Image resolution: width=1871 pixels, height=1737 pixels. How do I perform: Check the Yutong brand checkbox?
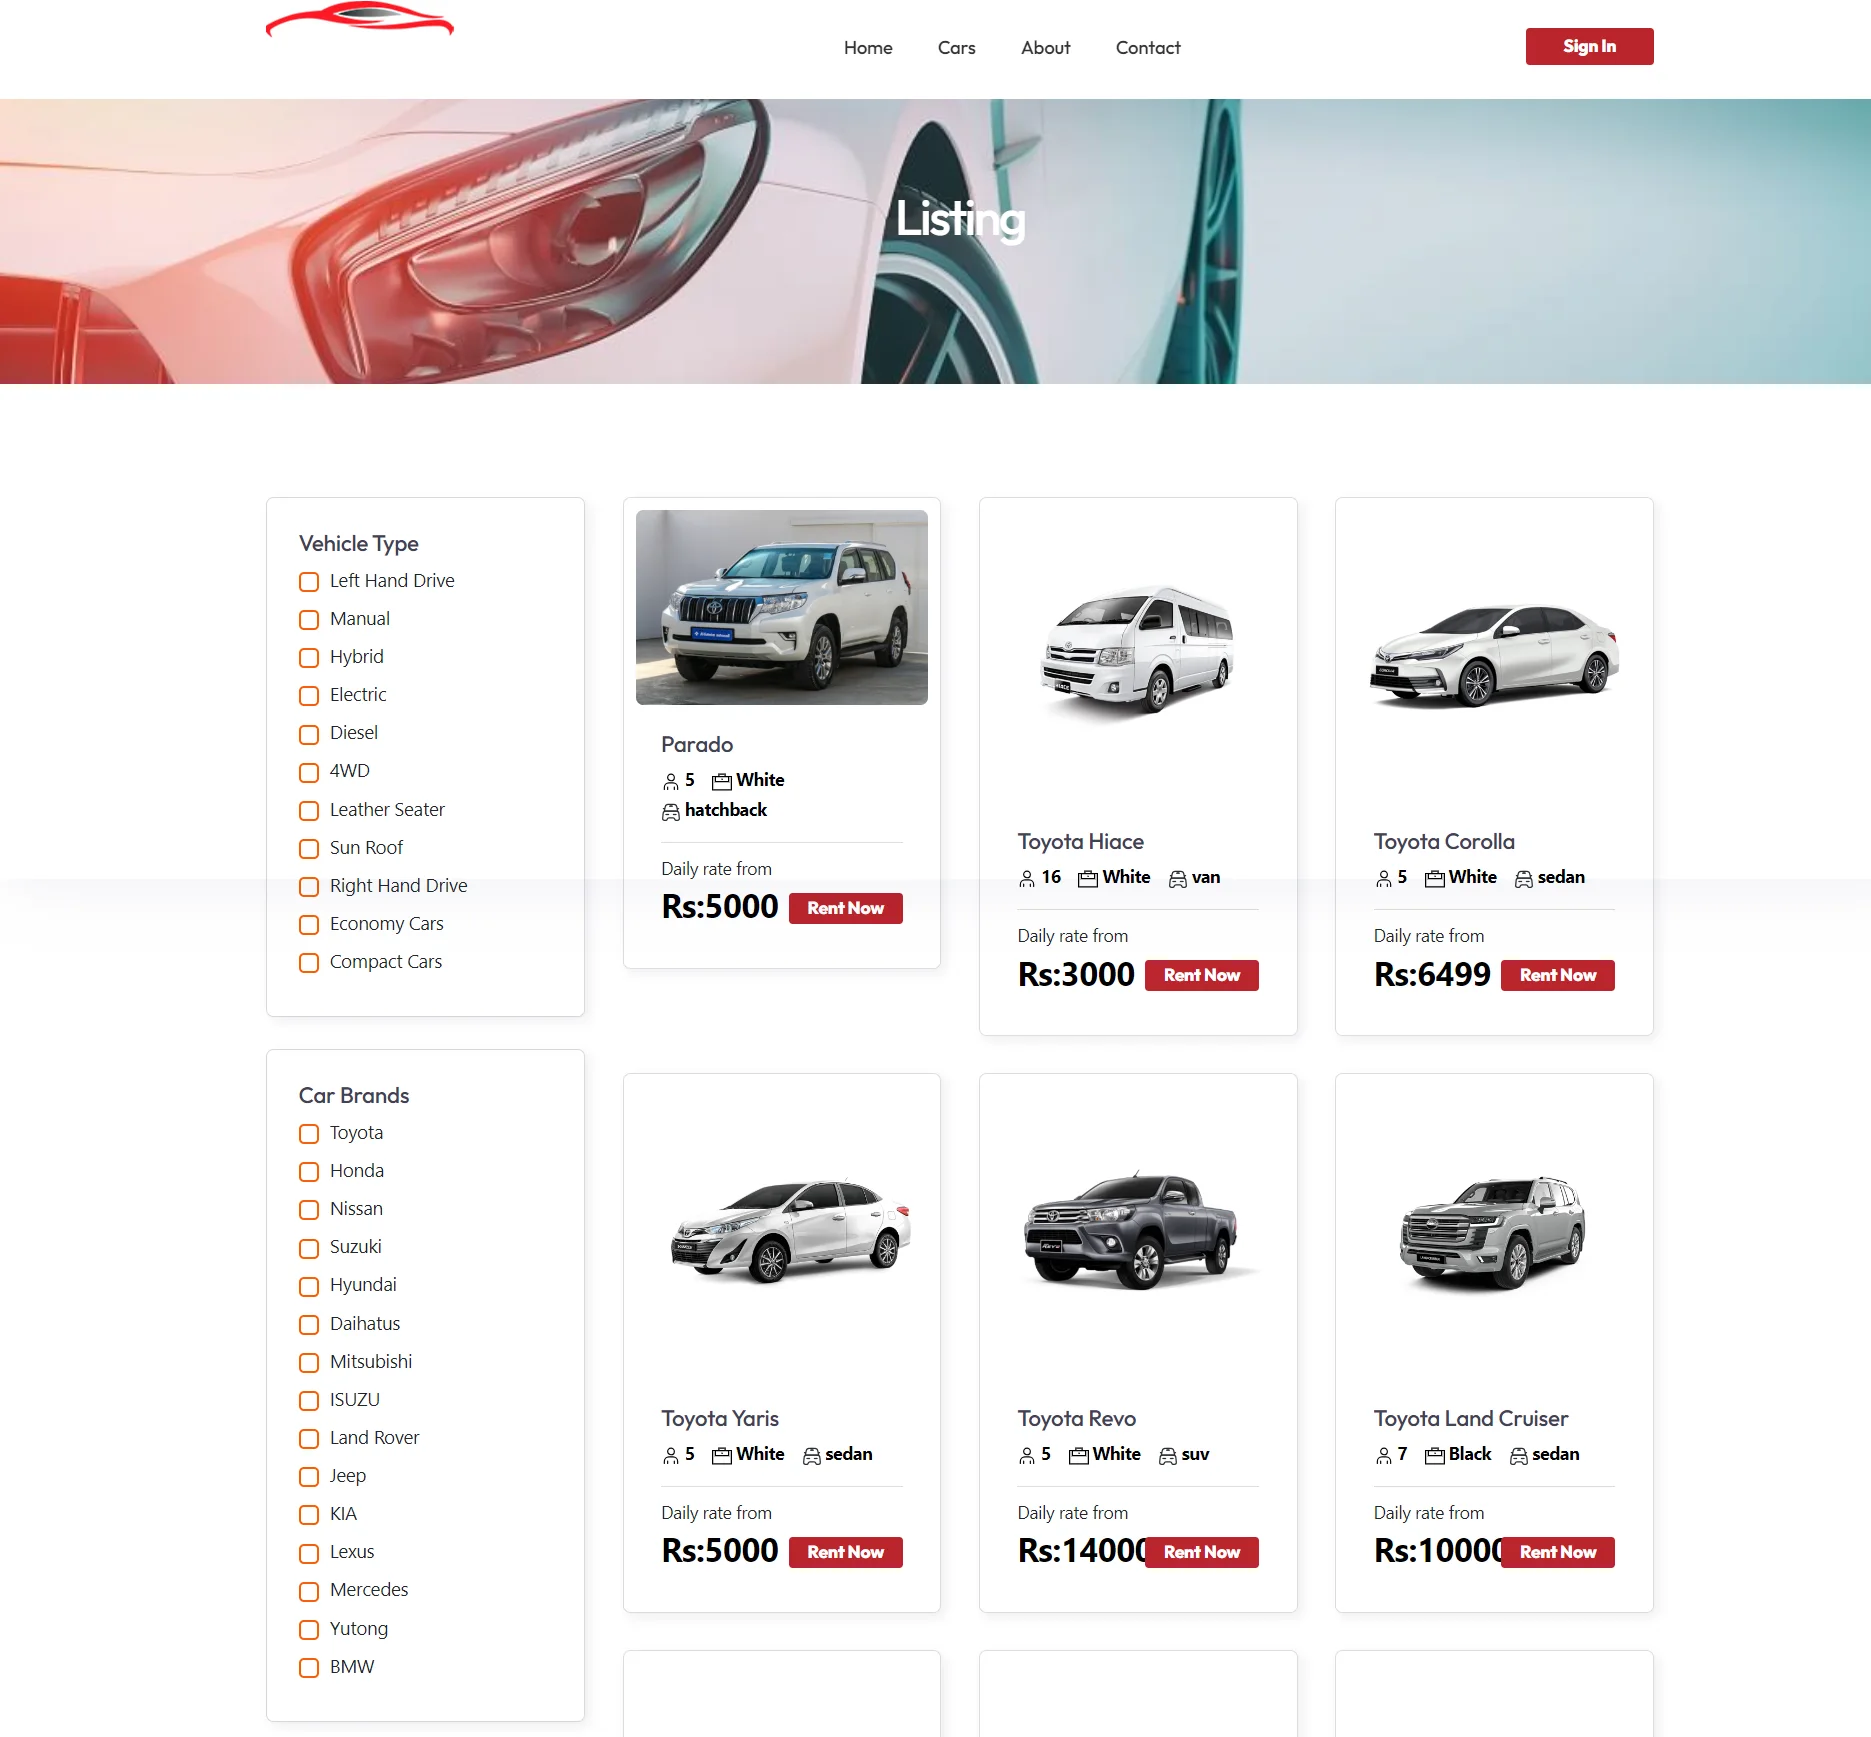pyautogui.click(x=309, y=1630)
